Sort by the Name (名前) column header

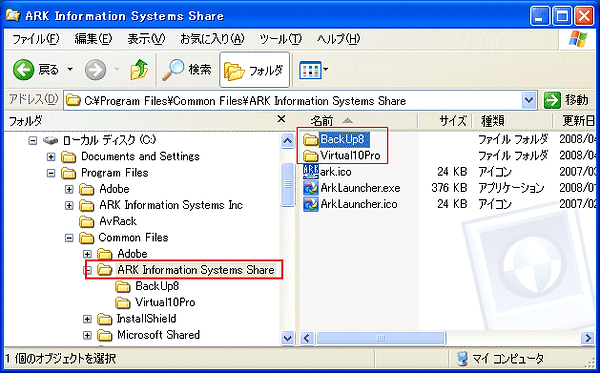coord(357,121)
